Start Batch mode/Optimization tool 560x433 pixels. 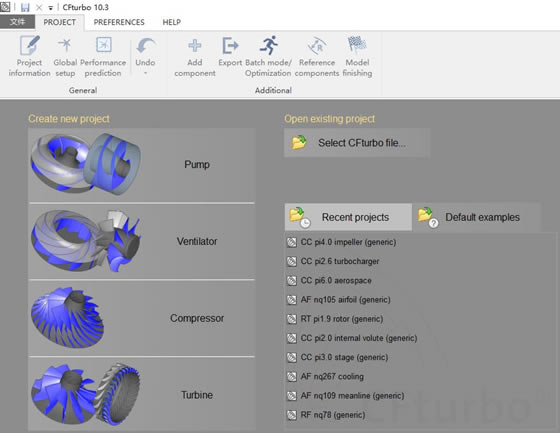tap(268, 56)
